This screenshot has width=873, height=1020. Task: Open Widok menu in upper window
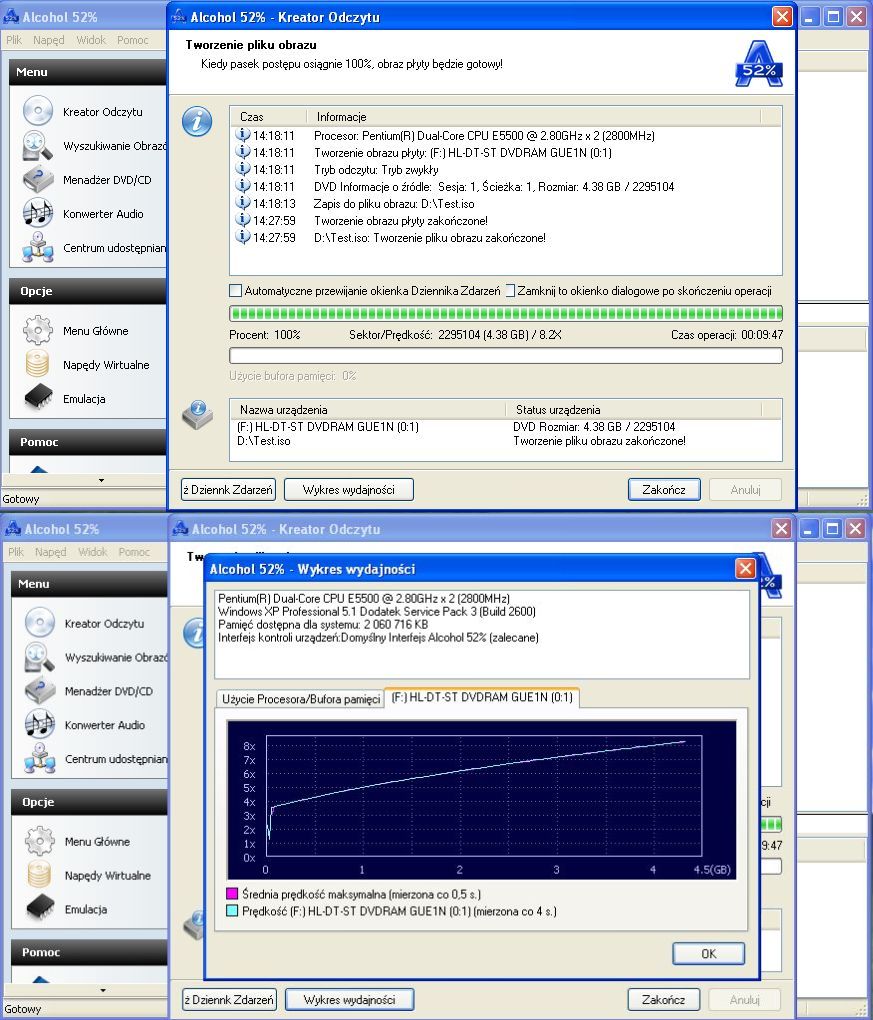click(91, 40)
